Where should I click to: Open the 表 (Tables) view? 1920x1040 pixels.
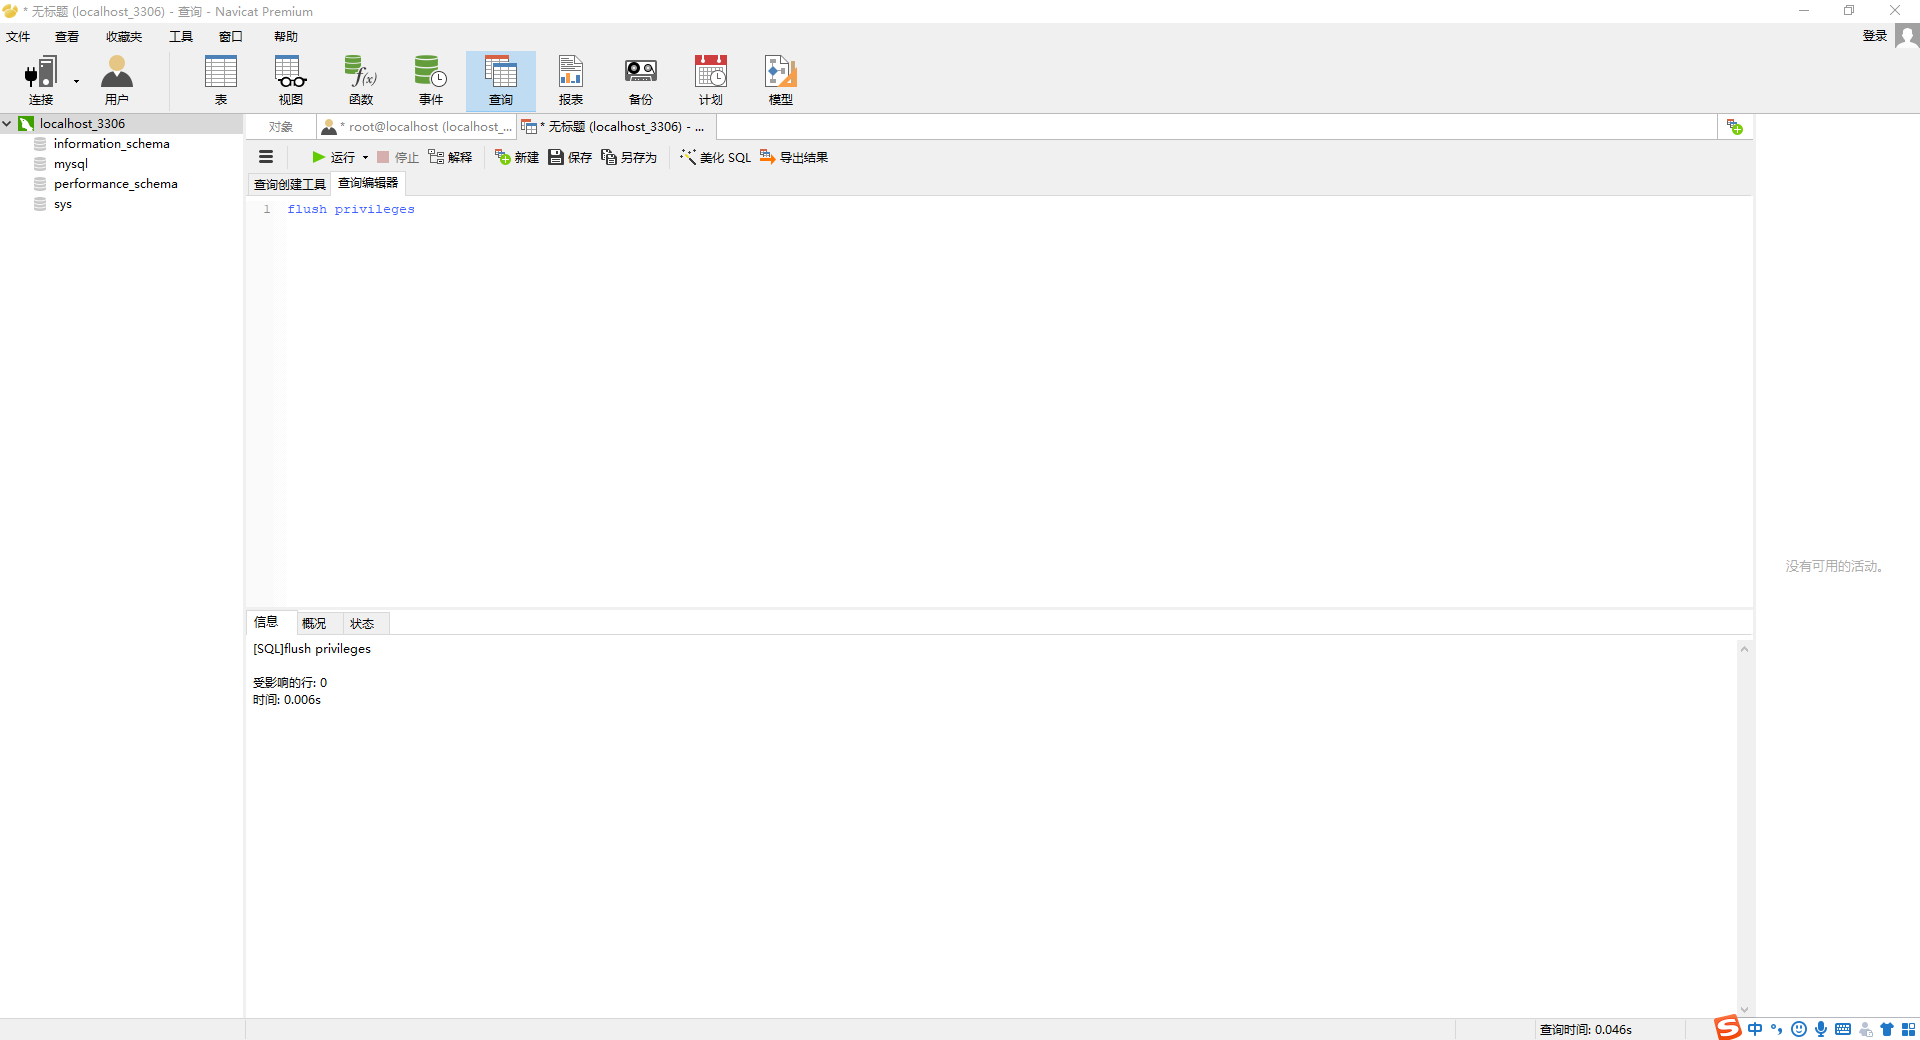click(x=221, y=80)
